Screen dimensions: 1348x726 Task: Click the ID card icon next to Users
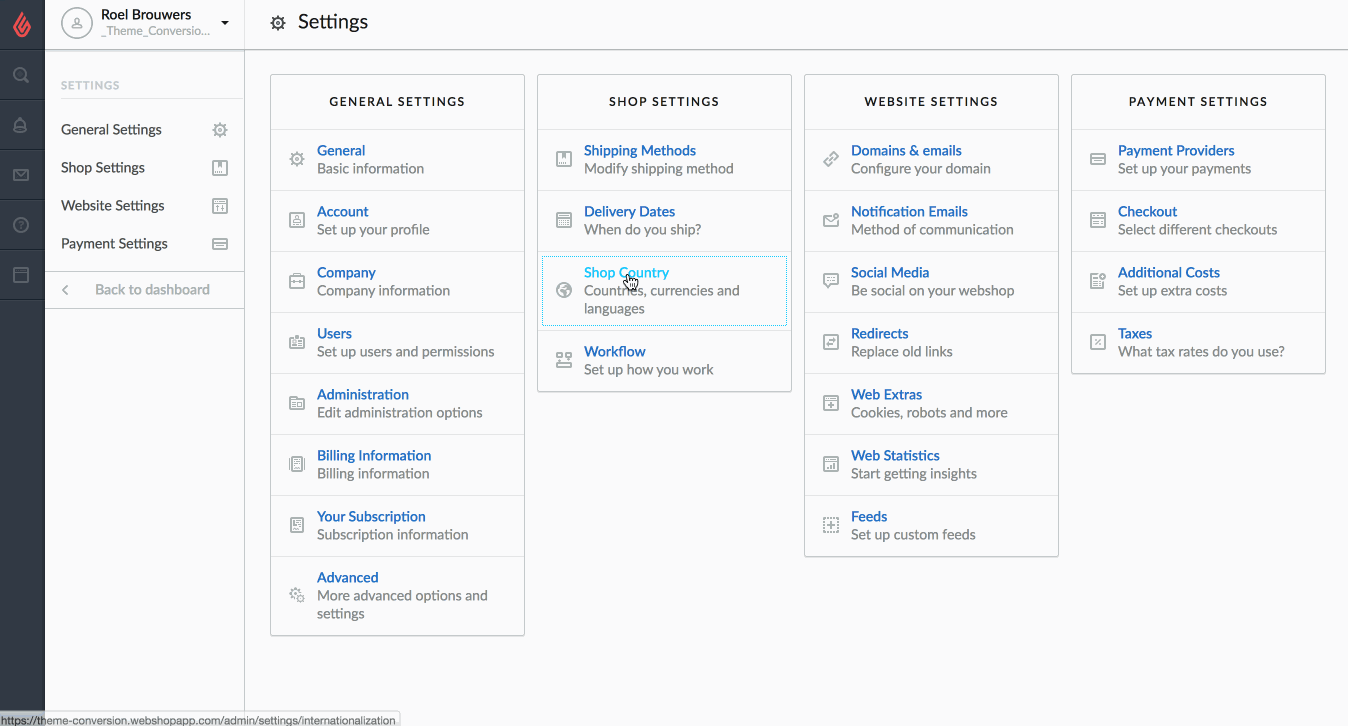tap(297, 342)
